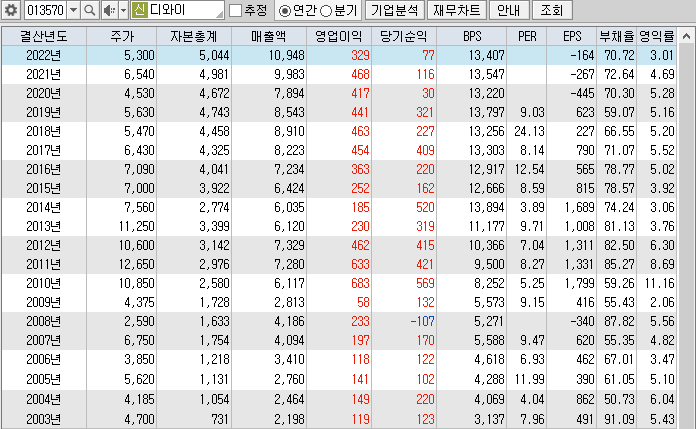Click the 2020년 EPS value -445
The width and height of the screenshot is (696, 429).
point(582,93)
